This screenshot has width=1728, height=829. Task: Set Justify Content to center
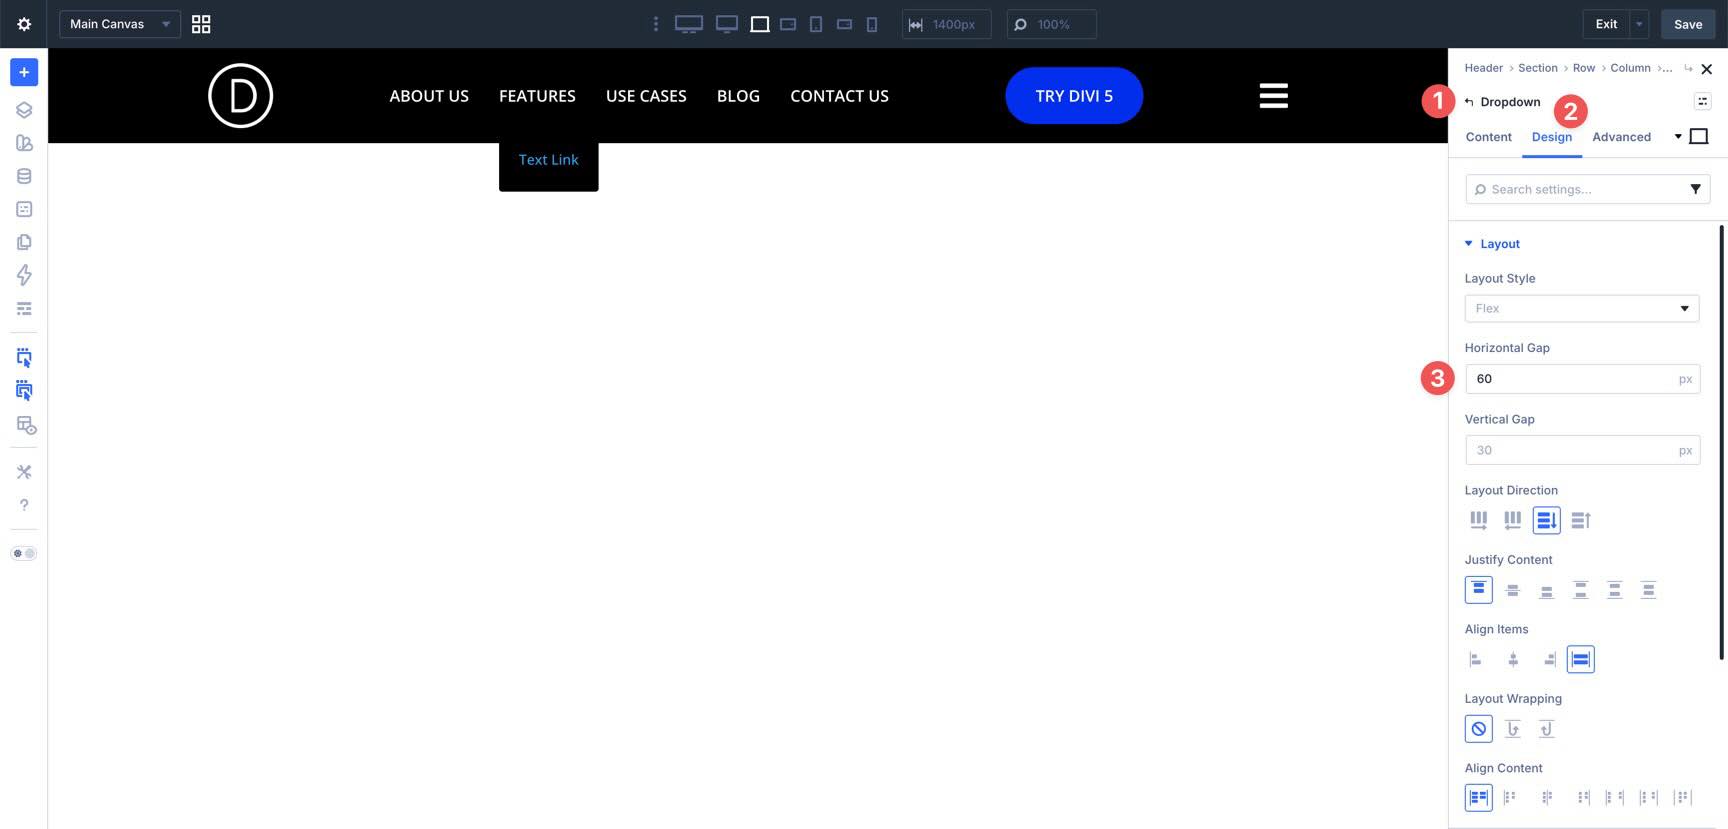pyautogui.click(x=1512, y=590)
